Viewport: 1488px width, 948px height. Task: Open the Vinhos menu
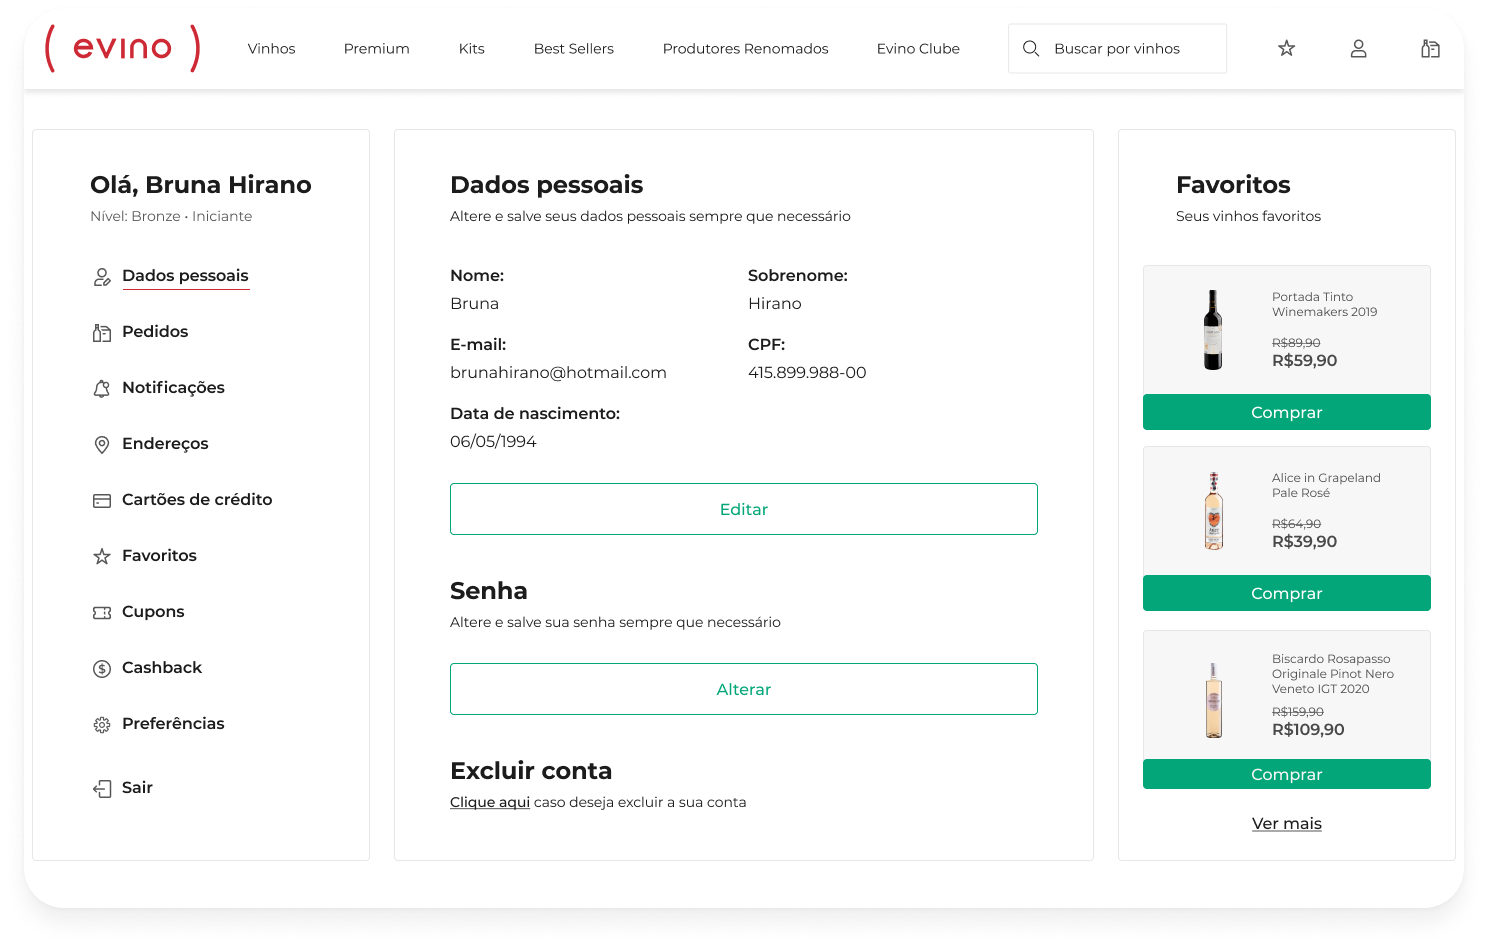coord(272,48)
